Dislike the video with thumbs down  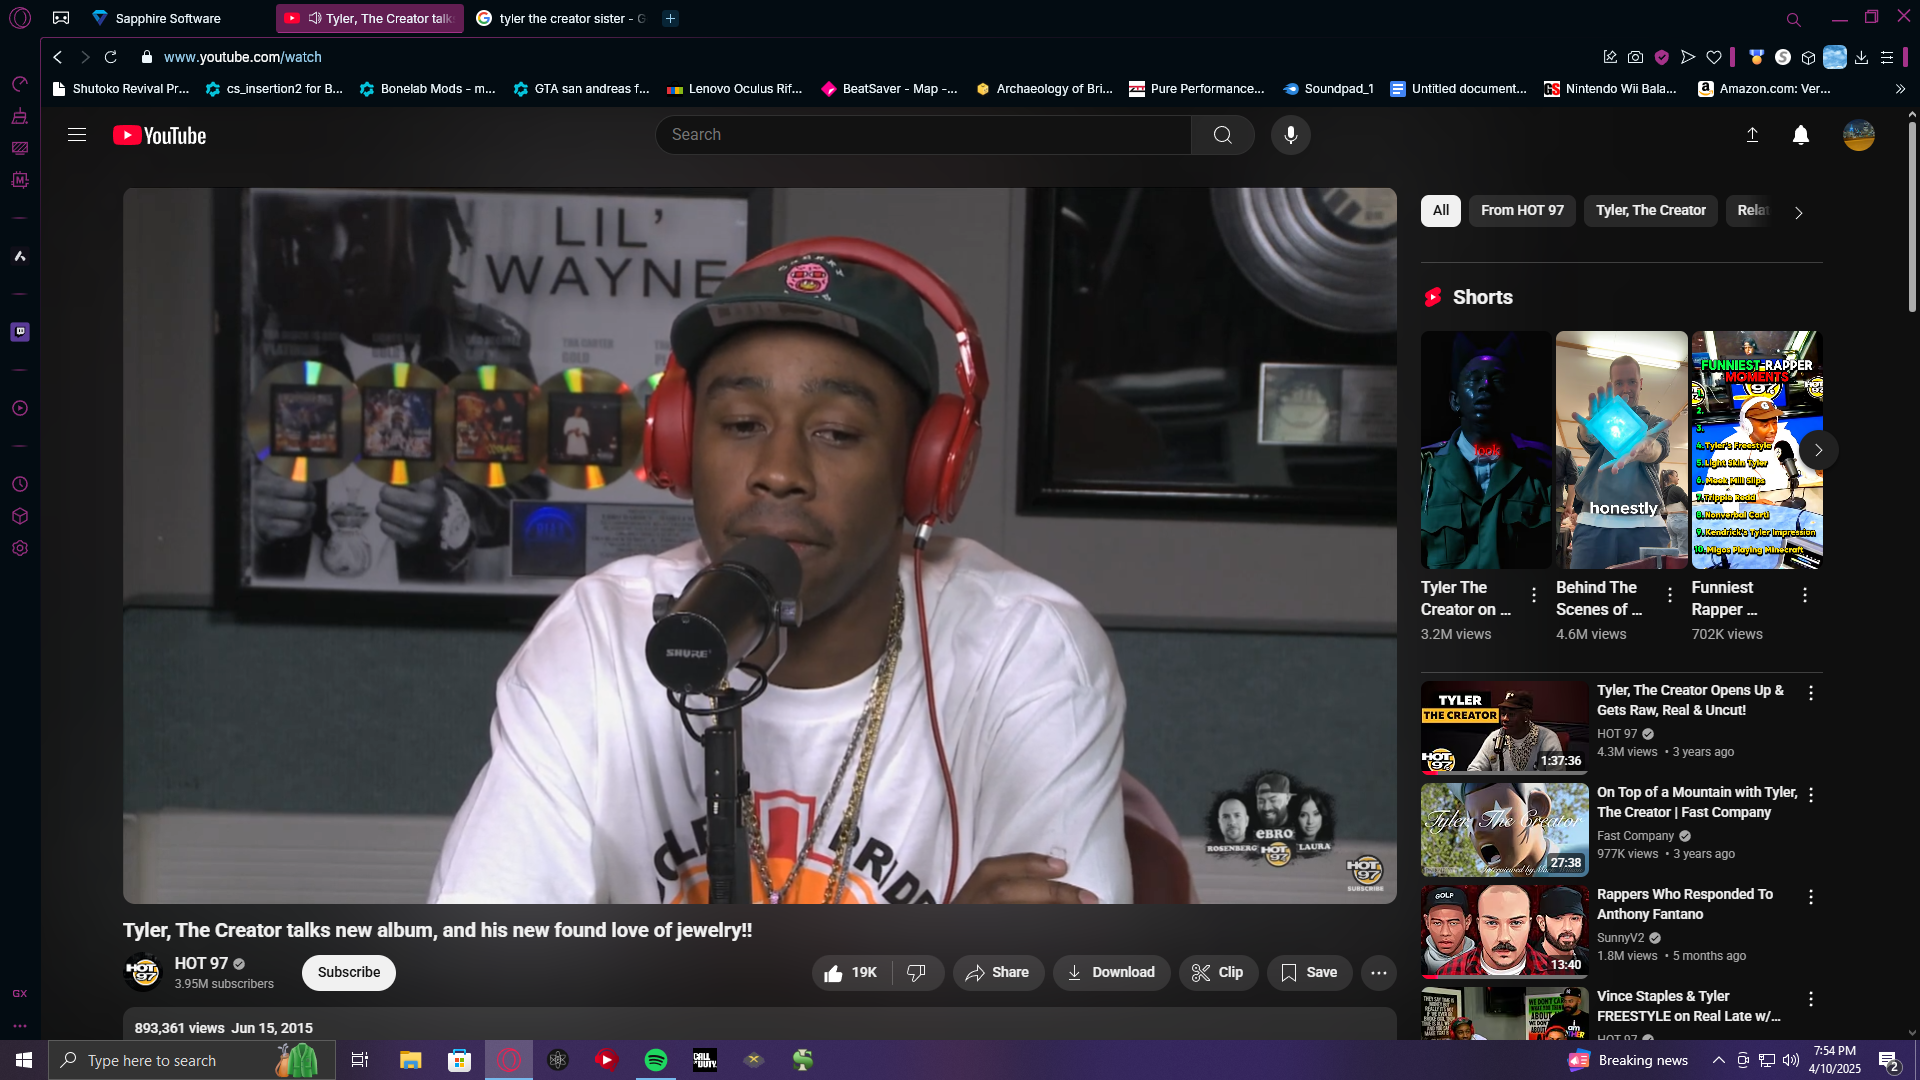[x=916, y=972]
